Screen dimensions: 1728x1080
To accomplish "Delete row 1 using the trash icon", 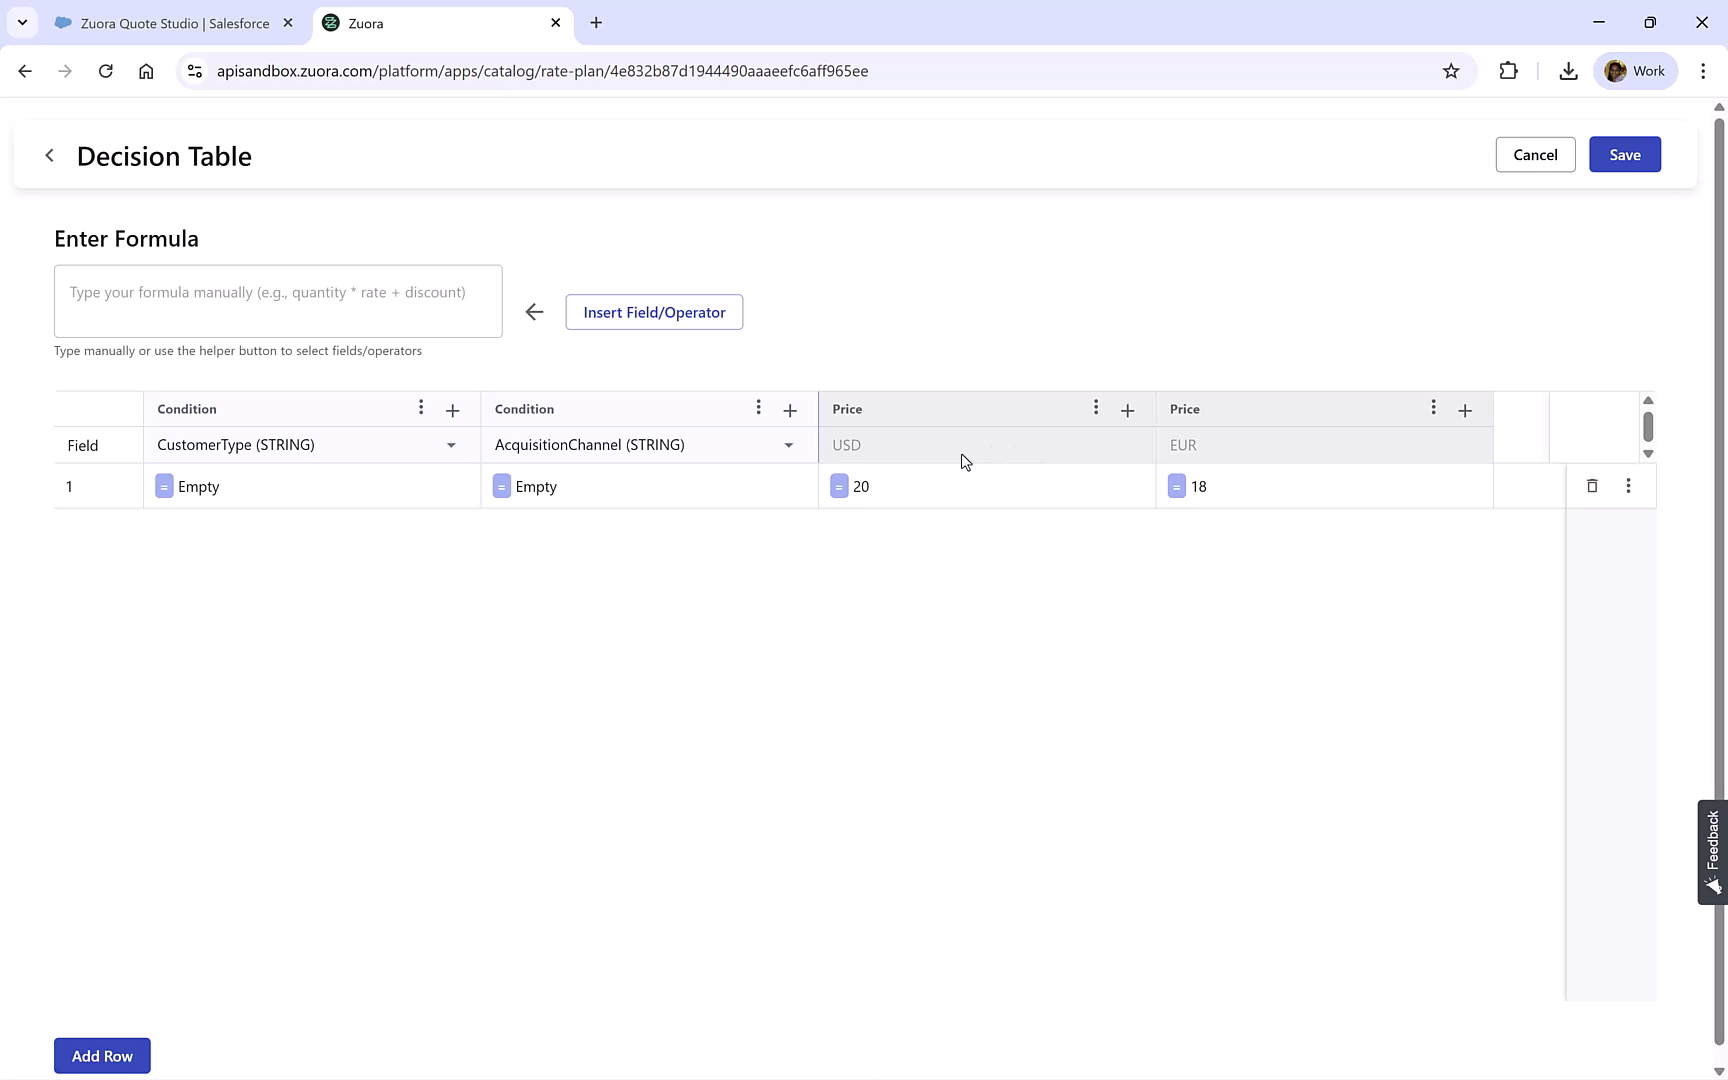I will pos(1592,486).
